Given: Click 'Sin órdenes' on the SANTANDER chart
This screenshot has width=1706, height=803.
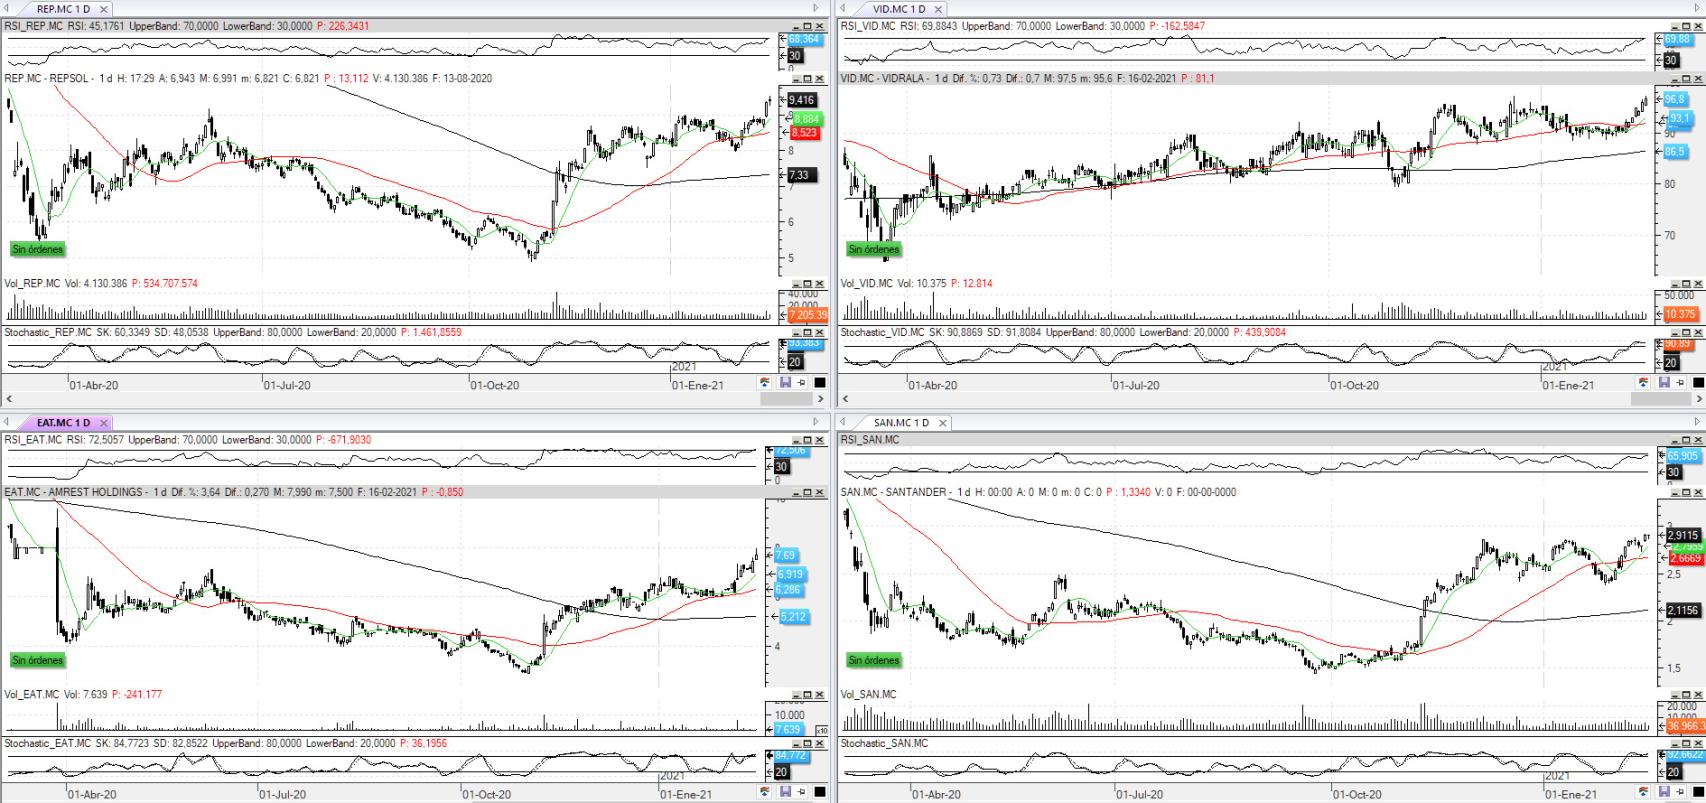Looking at the screenshot, I should pos(873,660).
